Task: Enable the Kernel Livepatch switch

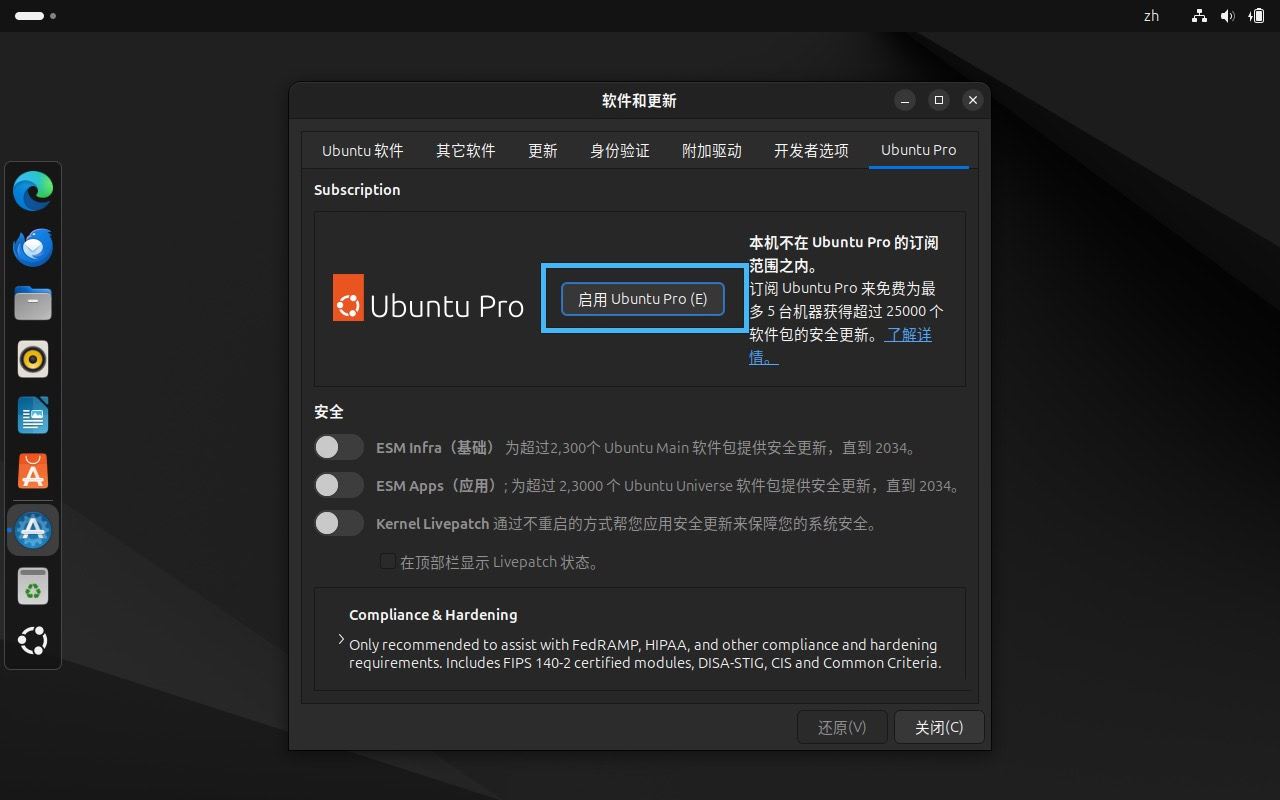Action: [x=338, y=523]
